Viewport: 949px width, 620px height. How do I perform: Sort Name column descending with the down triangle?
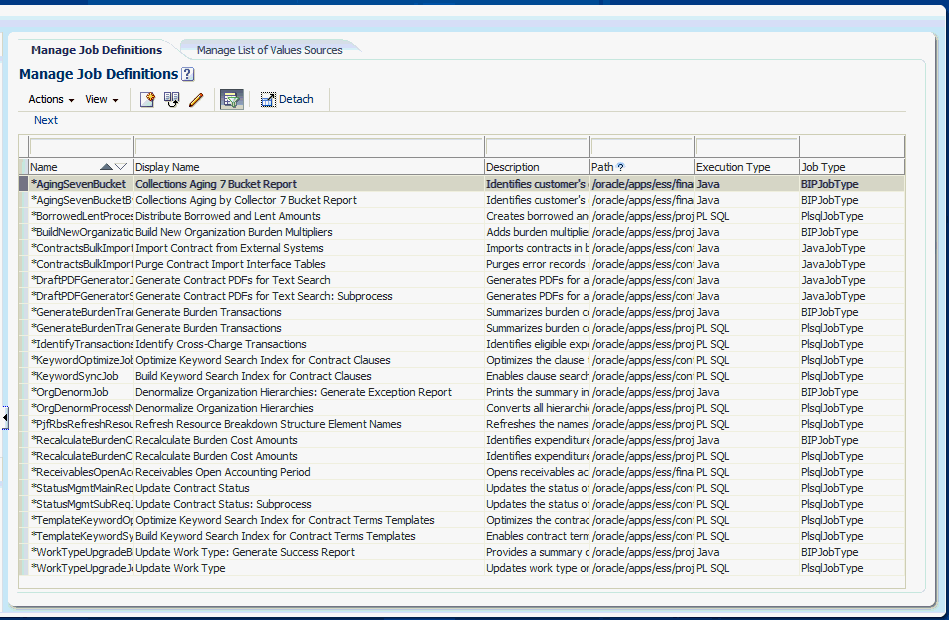tap(119, 166)
